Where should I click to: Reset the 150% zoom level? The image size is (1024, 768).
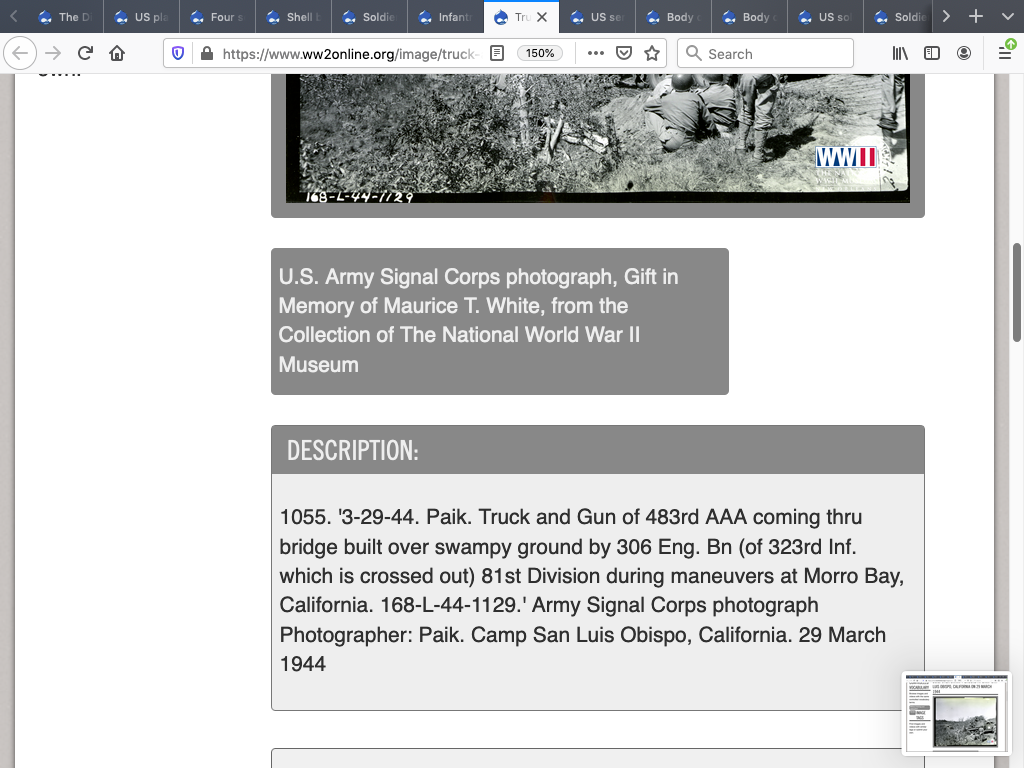coord(540,54)
